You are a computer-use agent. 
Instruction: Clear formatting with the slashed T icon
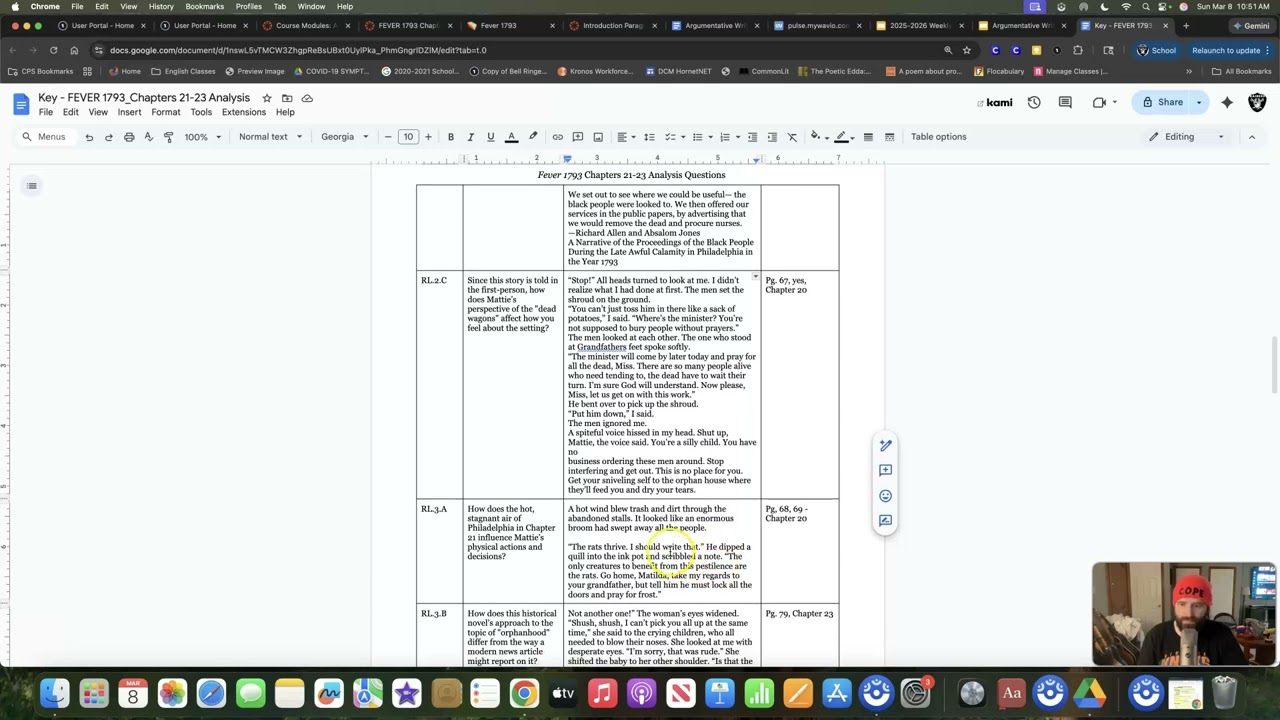click(x=792, y=137)
